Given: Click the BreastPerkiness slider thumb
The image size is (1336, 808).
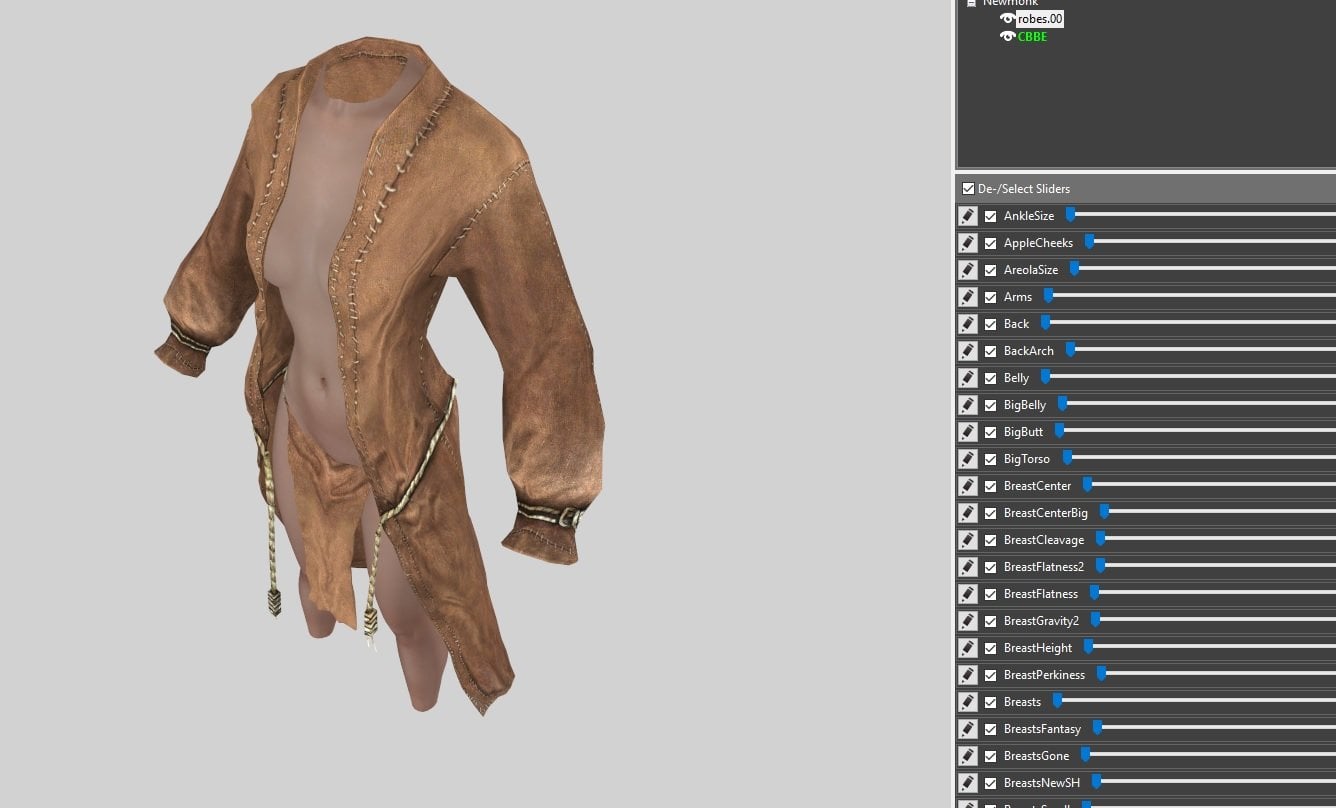Looking at the screenshot, I should pyautogui.click(x=1101, y=673).
